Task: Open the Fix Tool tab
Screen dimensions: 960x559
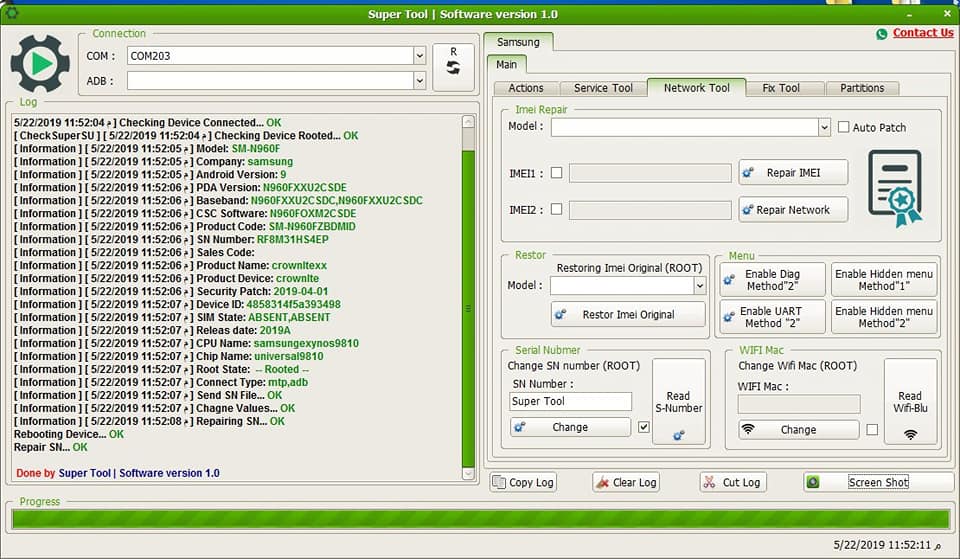Action: [781, 88]
